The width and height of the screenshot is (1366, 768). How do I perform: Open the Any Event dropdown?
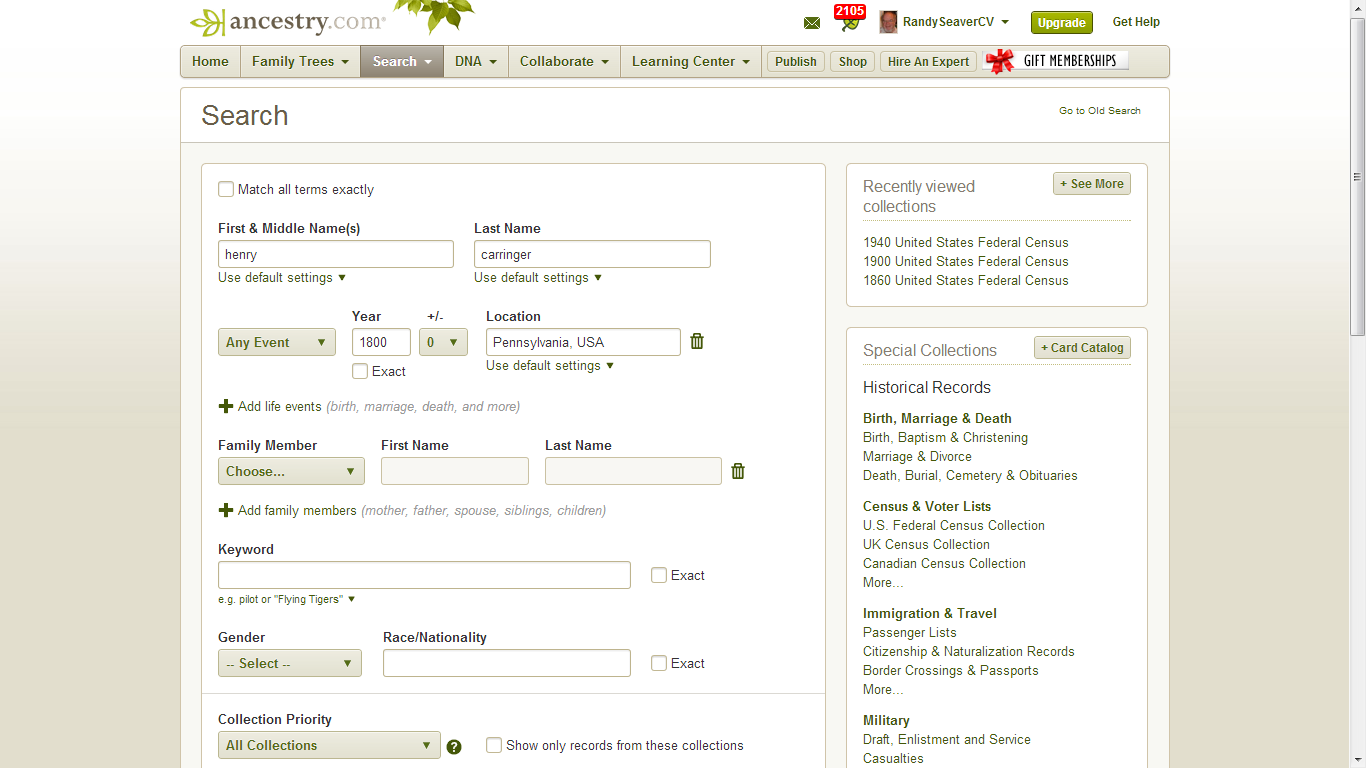(x=276, y=341)
